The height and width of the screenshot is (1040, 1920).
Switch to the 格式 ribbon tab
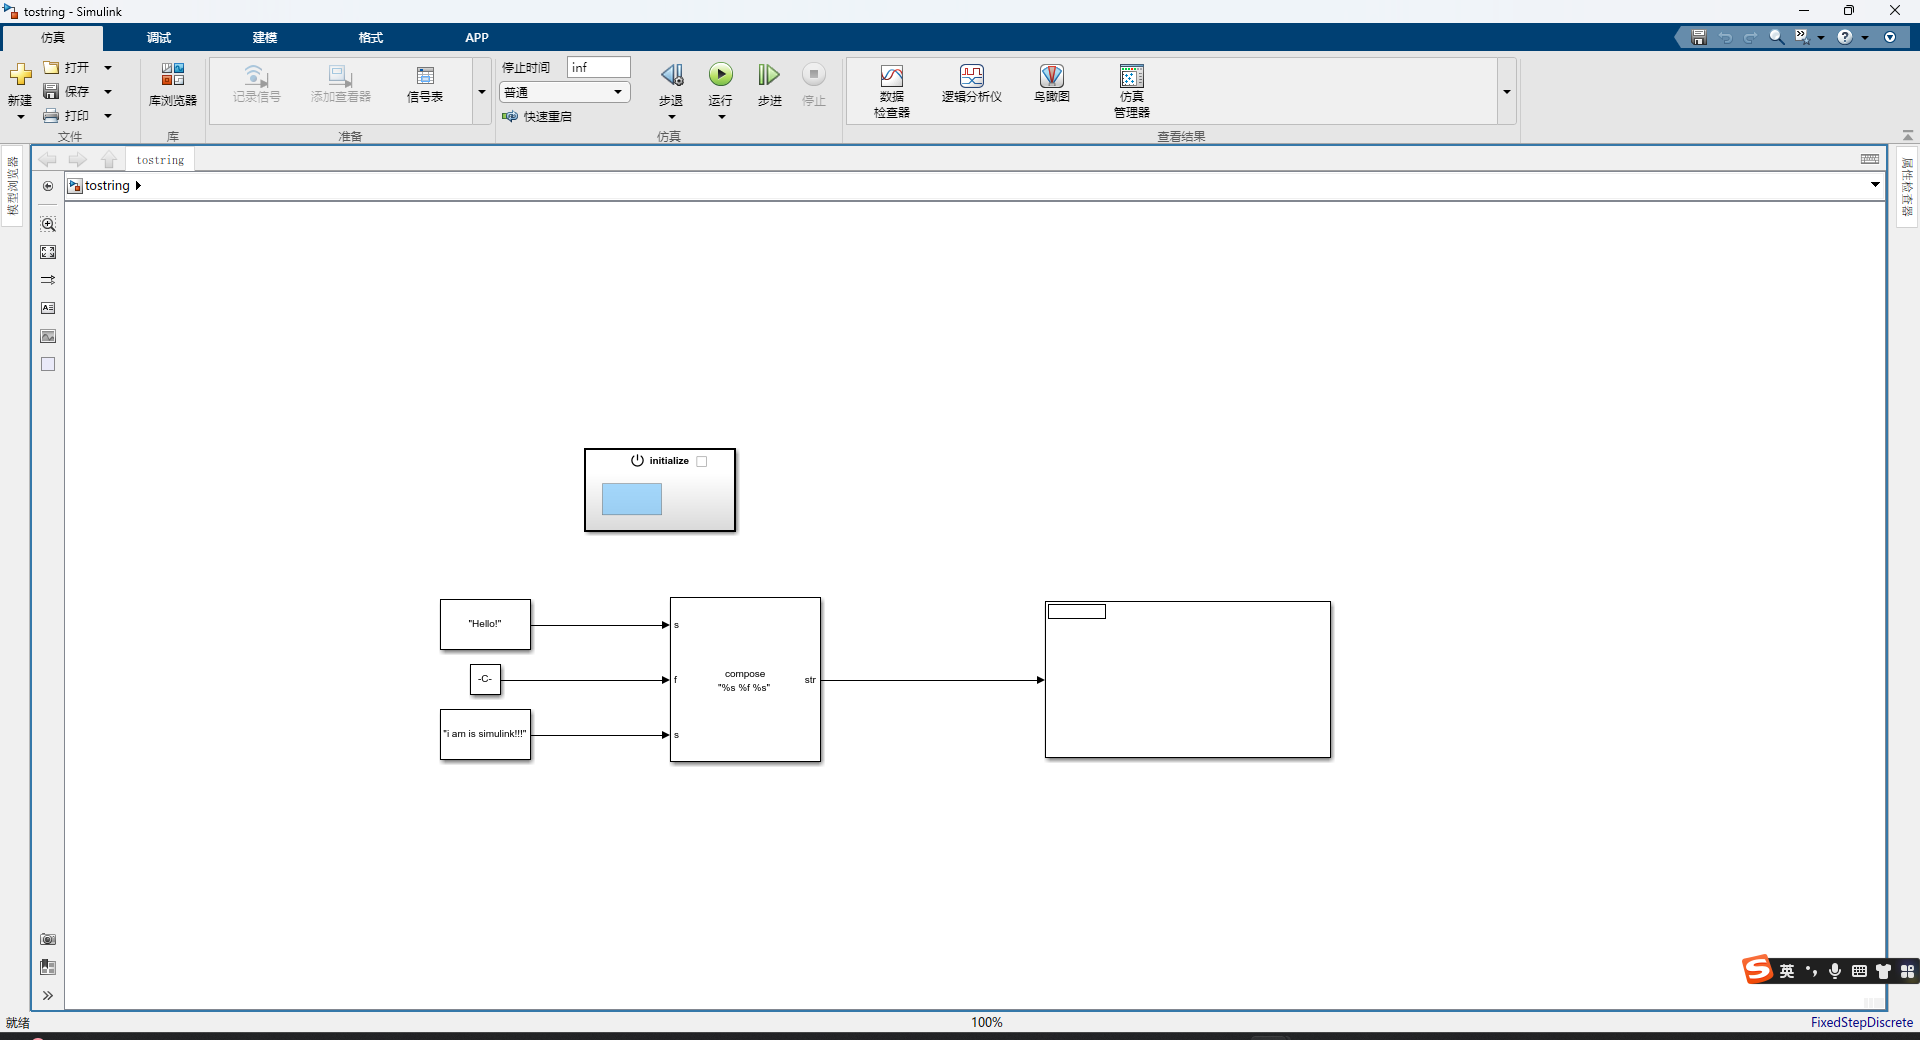[371, 38]
